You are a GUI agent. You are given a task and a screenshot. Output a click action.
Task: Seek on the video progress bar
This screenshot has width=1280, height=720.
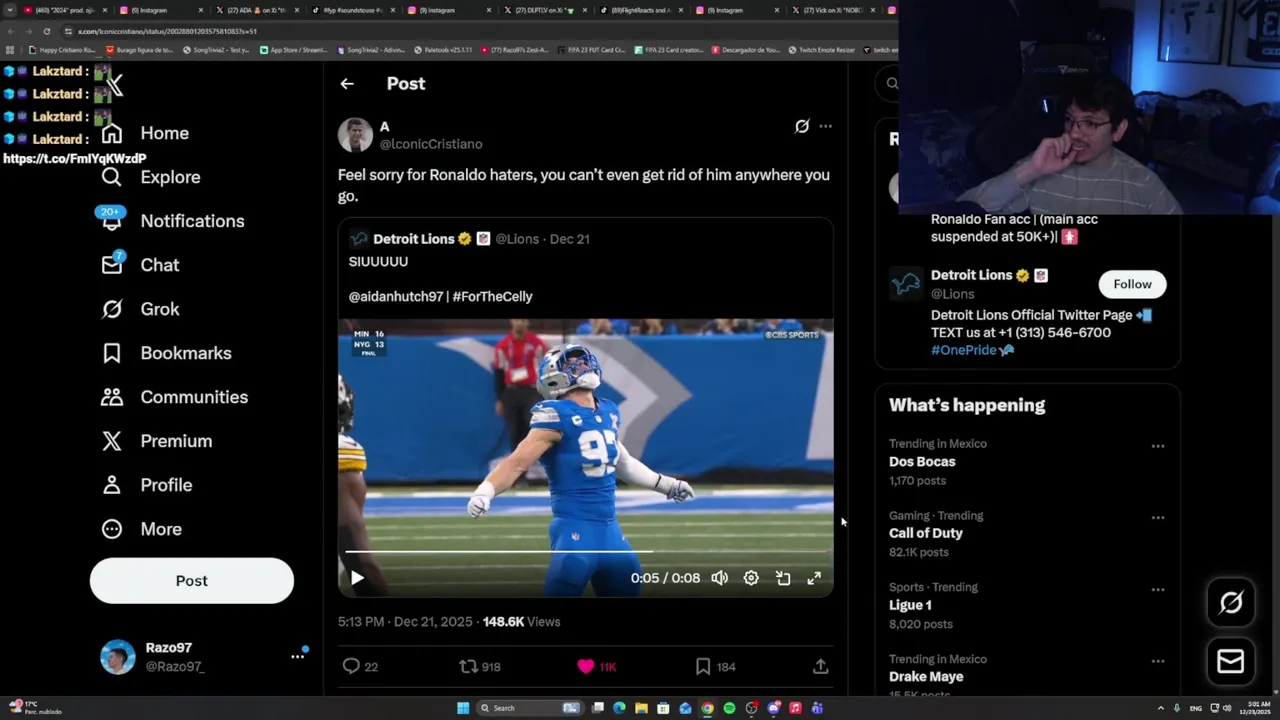[x=586, y=551]
